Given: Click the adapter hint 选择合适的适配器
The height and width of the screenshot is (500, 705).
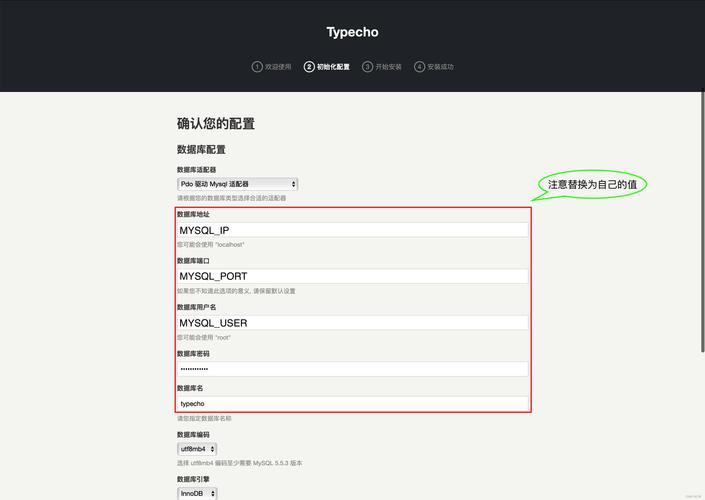Looking at the screenshot, I should pos(232,198).
